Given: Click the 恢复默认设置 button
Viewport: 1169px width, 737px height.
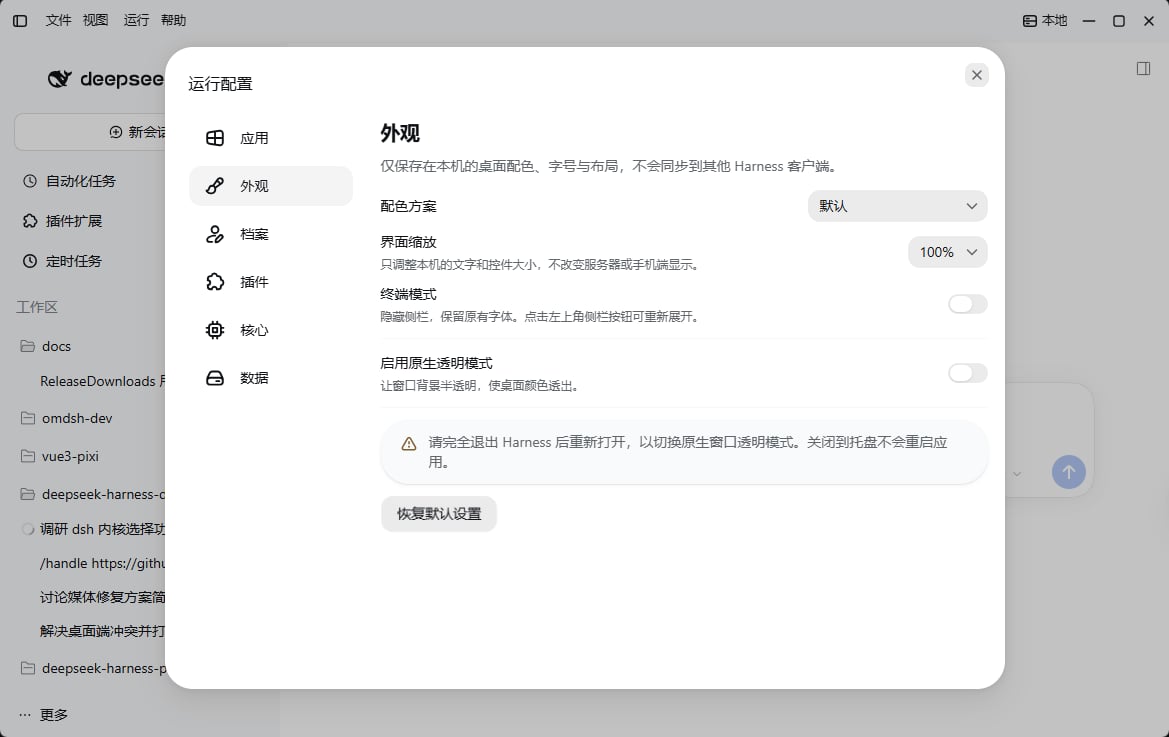Looking at the screenshot, I should [x=438, y=513].
